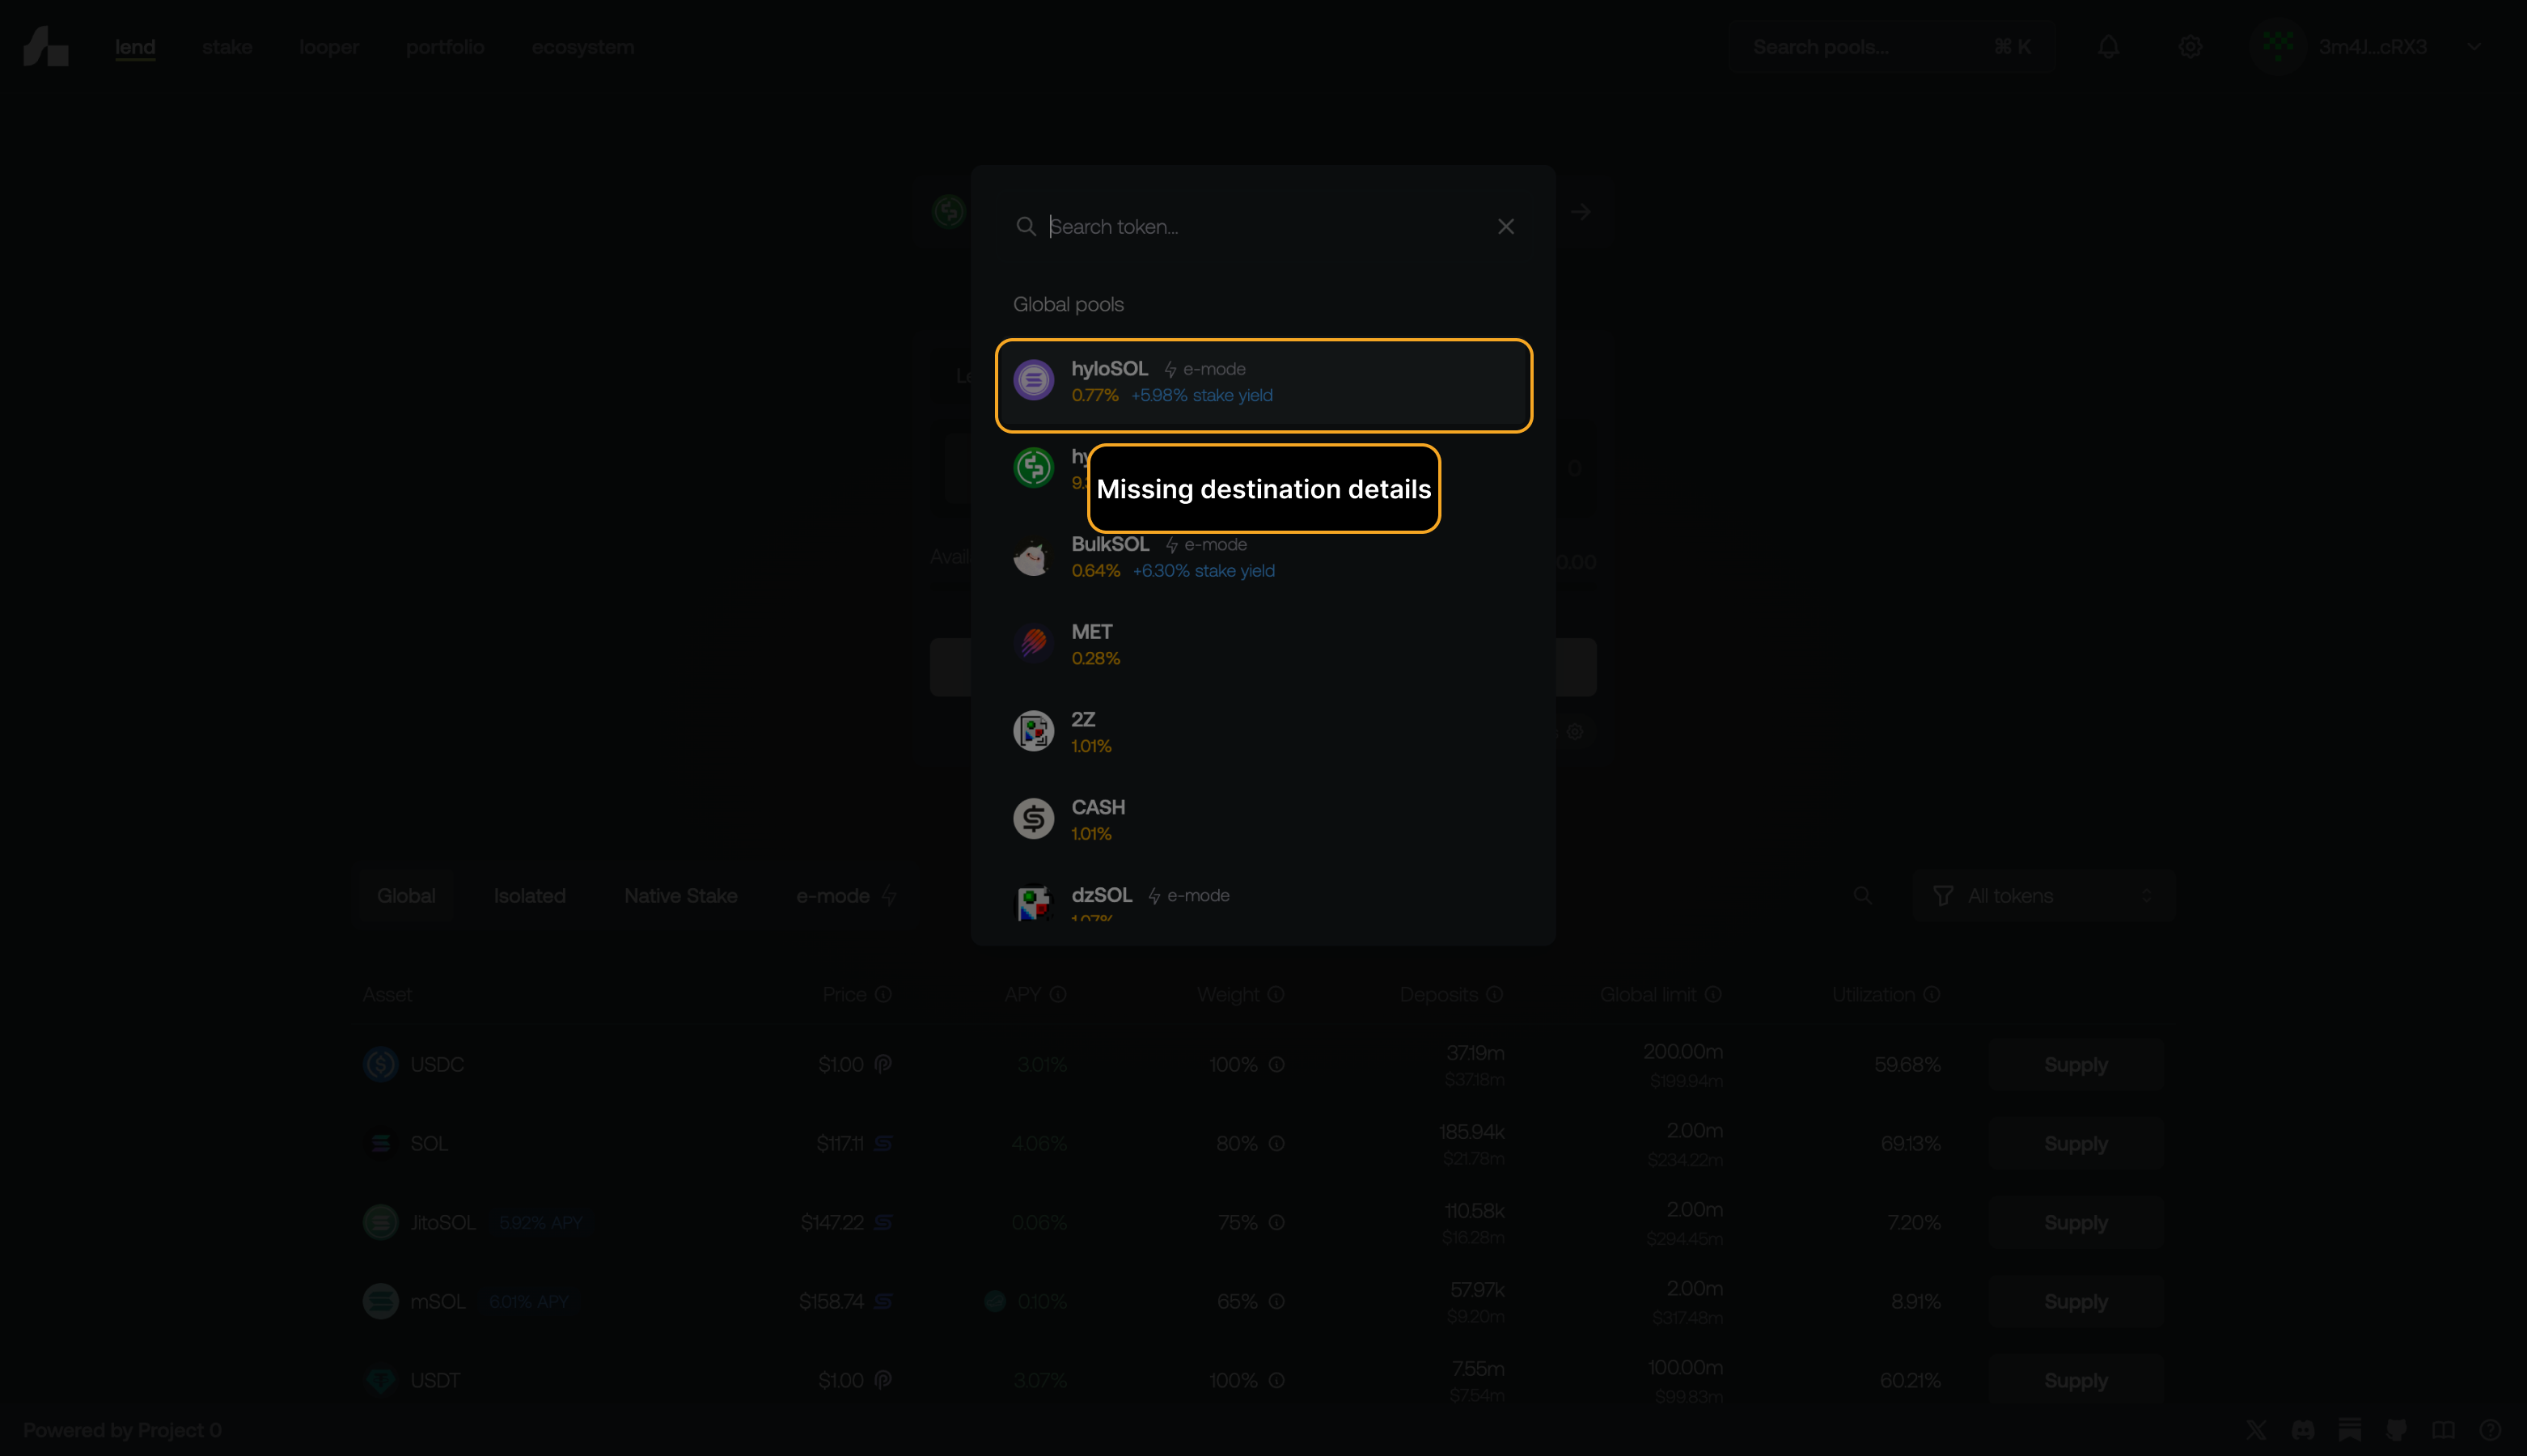The image size is (2527, 1456).
Task: Open the All tokens filter dropdown
Action: point(2043,896)
